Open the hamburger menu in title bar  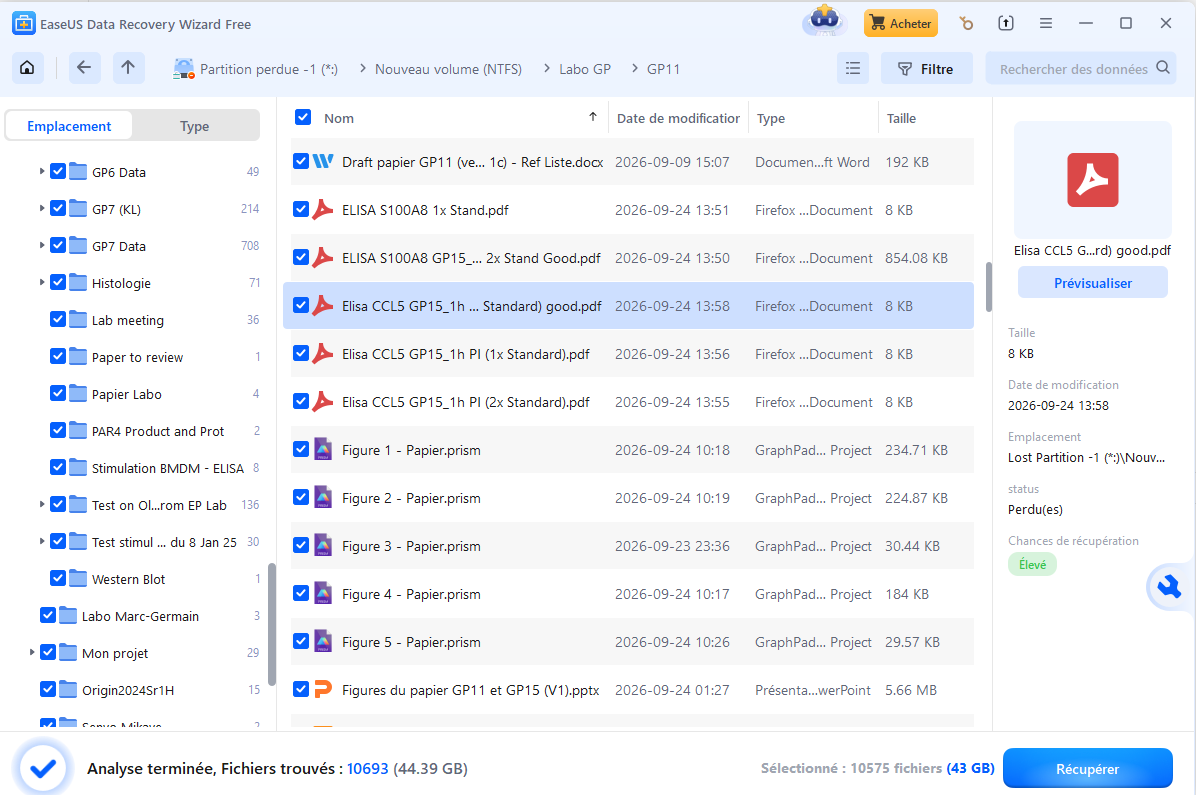[x=1046, y=24]
